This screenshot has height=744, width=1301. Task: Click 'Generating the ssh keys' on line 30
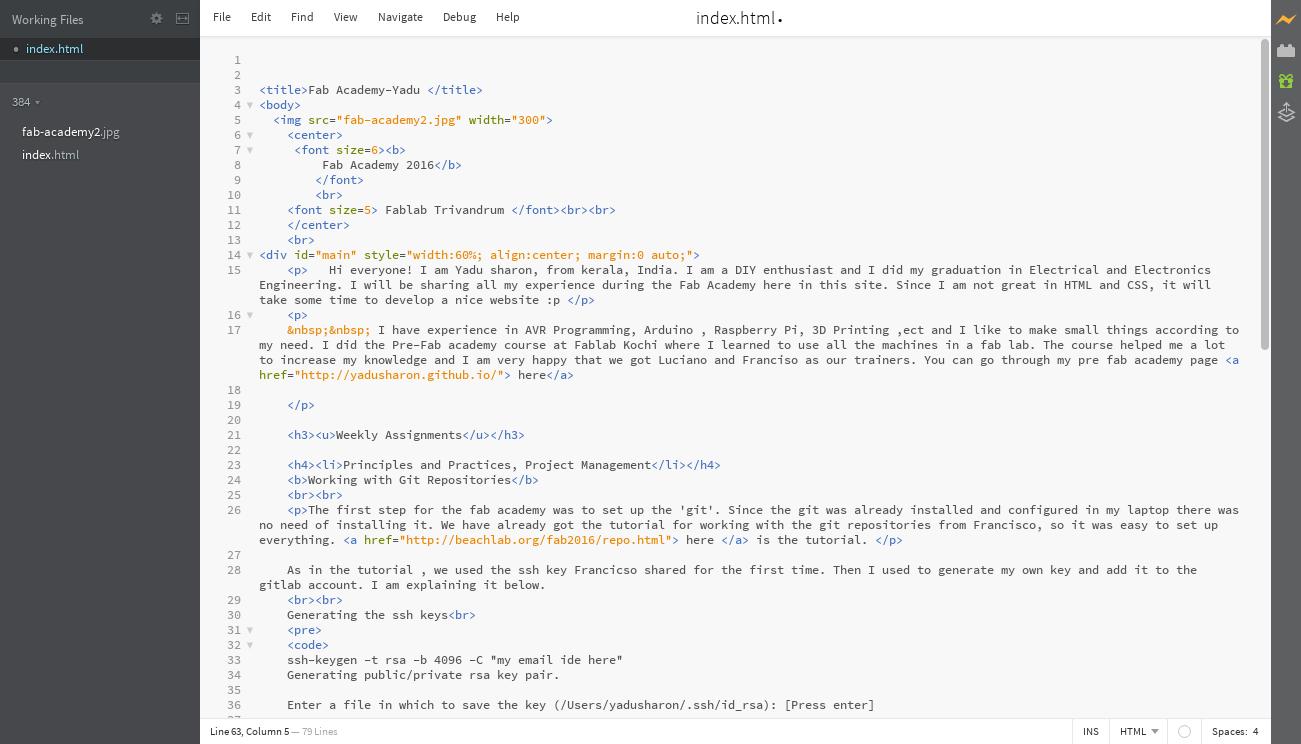367,615
